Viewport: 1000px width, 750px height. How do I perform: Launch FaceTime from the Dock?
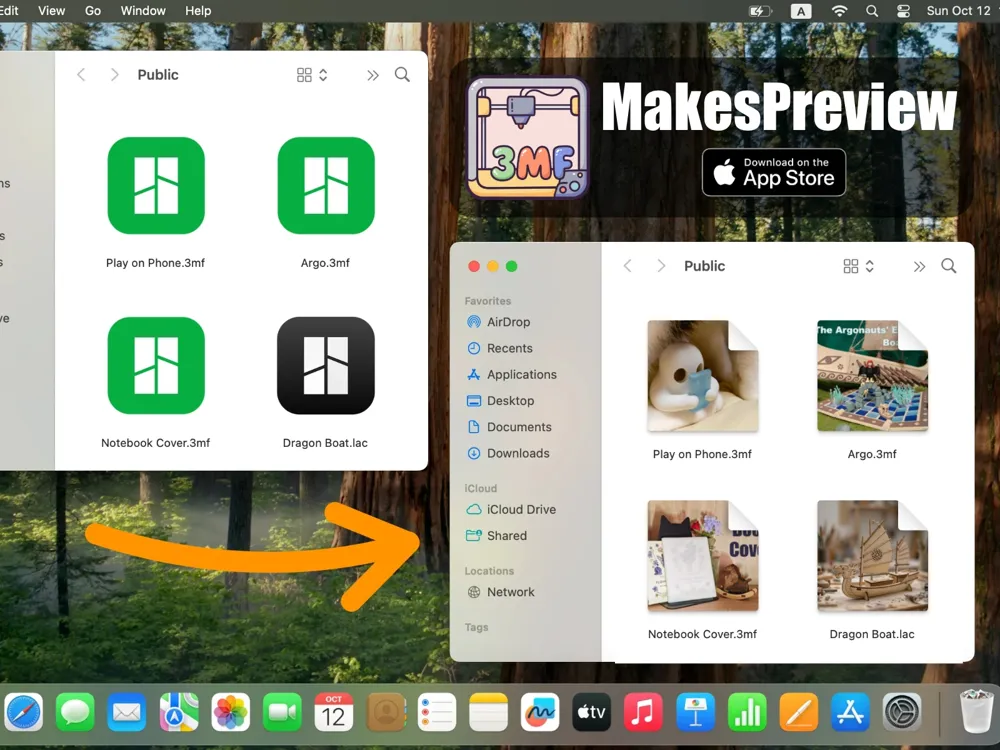coord(282,712)
